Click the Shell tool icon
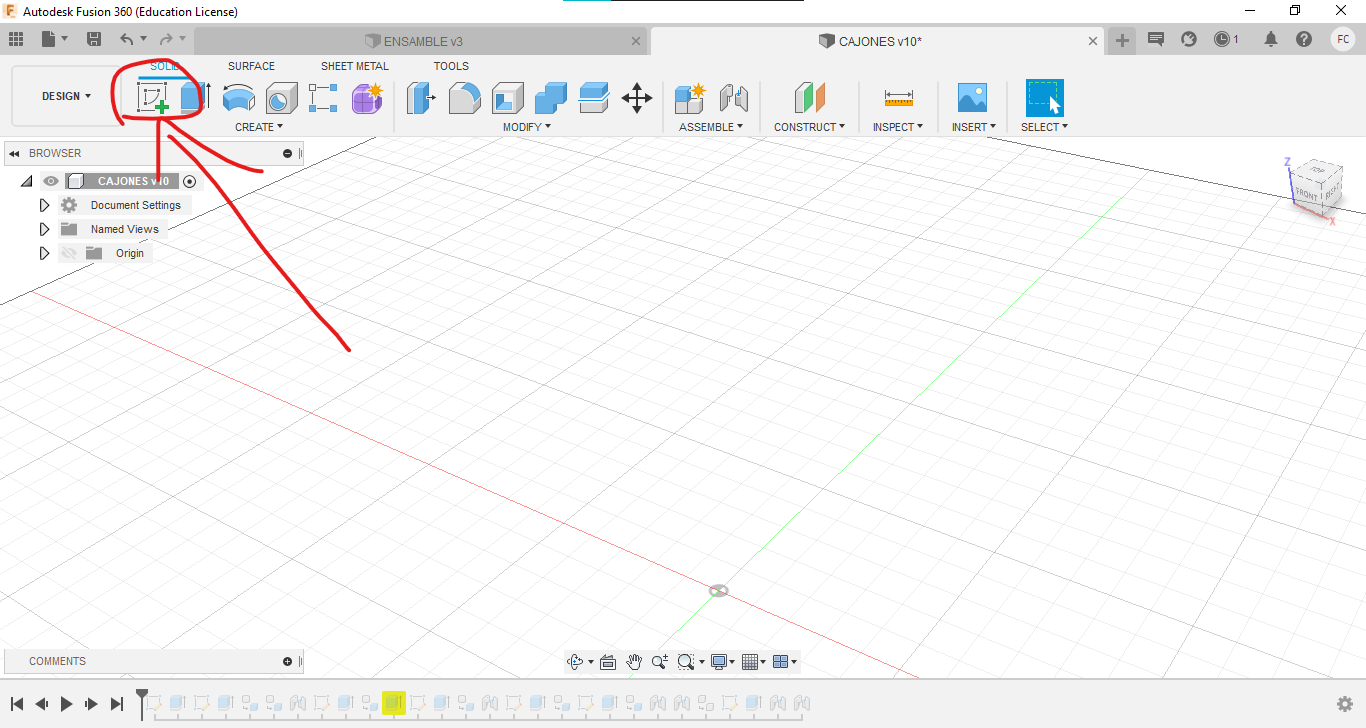 (x=508, y=98)
